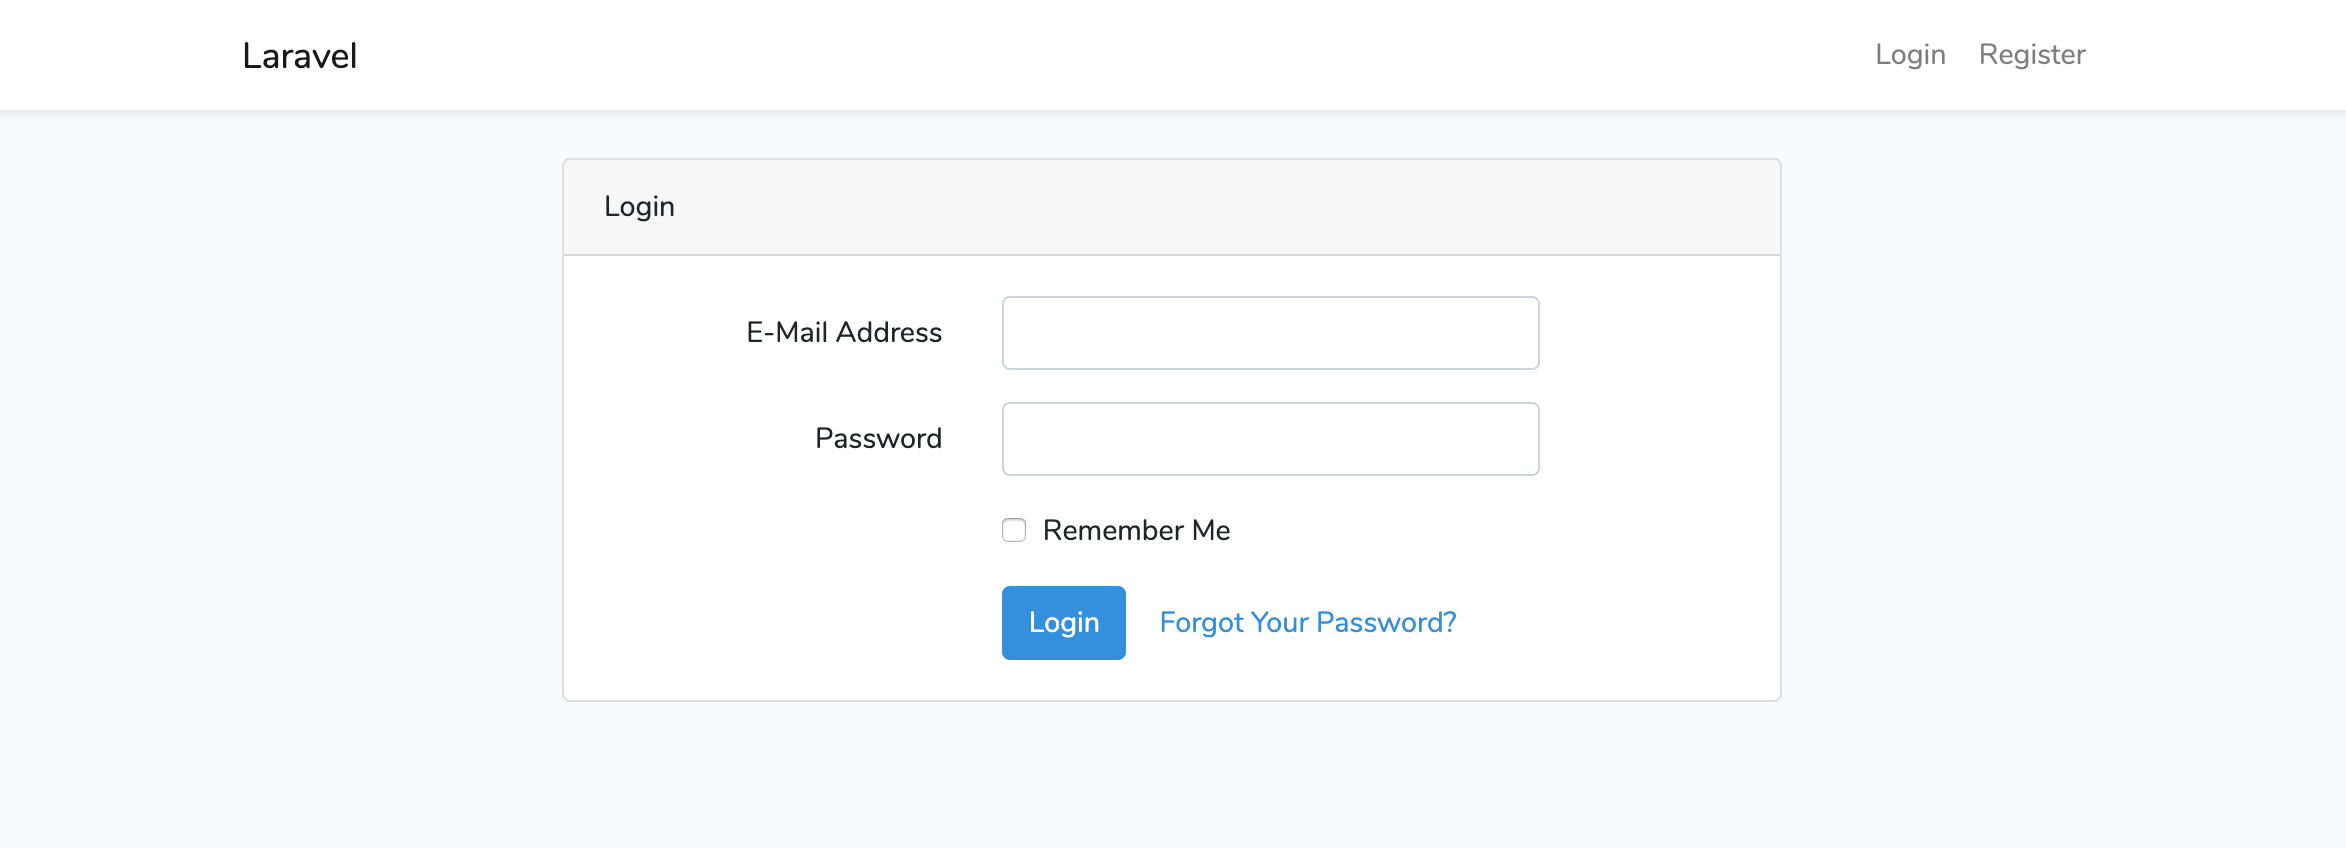
Task: Tick the Remember Me checkbox
Action: pyautogui.click(x=1014, y=530)
